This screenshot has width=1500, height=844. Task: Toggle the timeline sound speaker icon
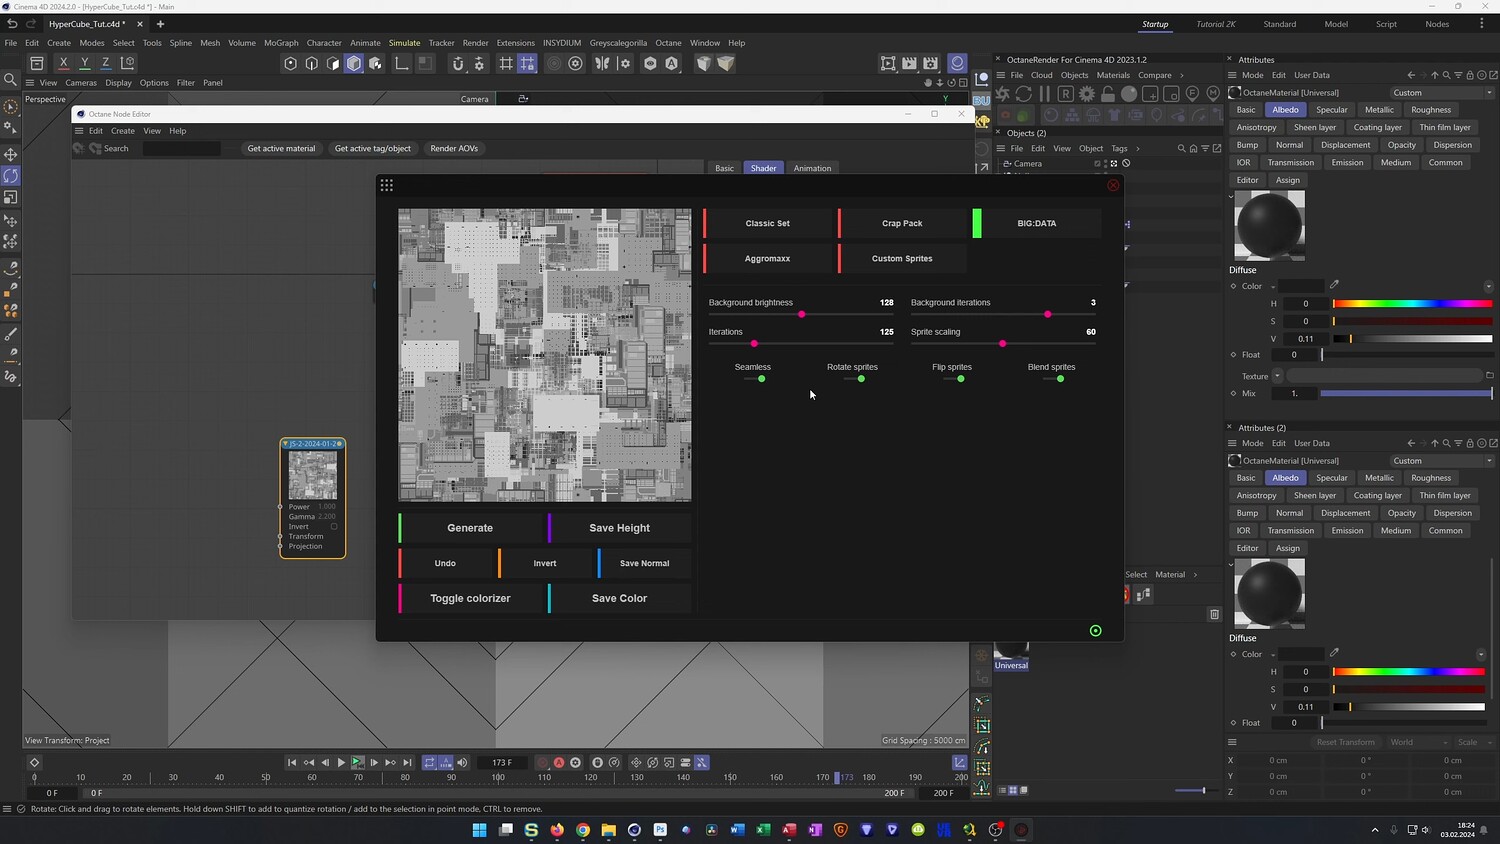click(x=462, y=762)
